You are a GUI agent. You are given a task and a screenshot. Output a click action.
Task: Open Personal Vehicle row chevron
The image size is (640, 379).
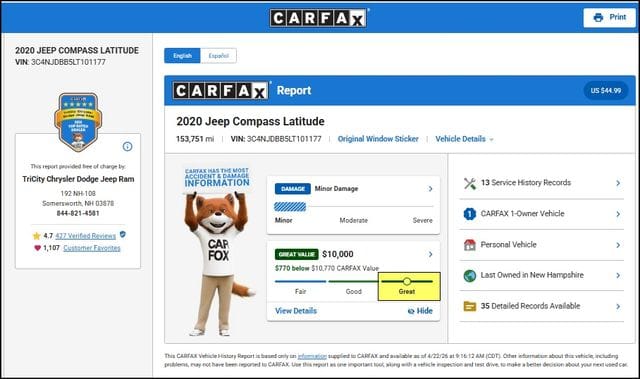pyautogui.click(x=618, y=245)
